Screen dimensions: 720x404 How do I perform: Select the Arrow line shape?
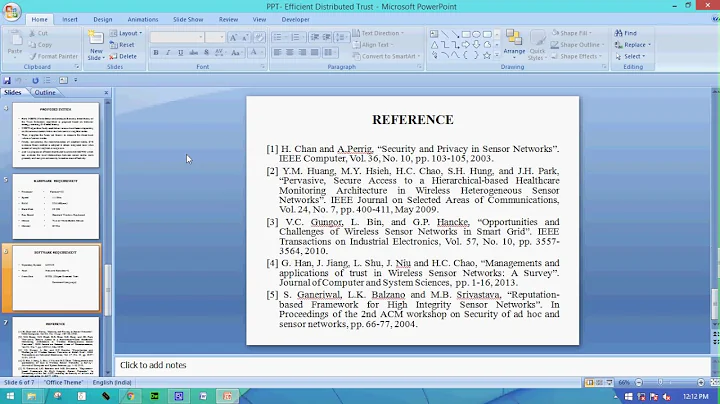tap(455, 34)
